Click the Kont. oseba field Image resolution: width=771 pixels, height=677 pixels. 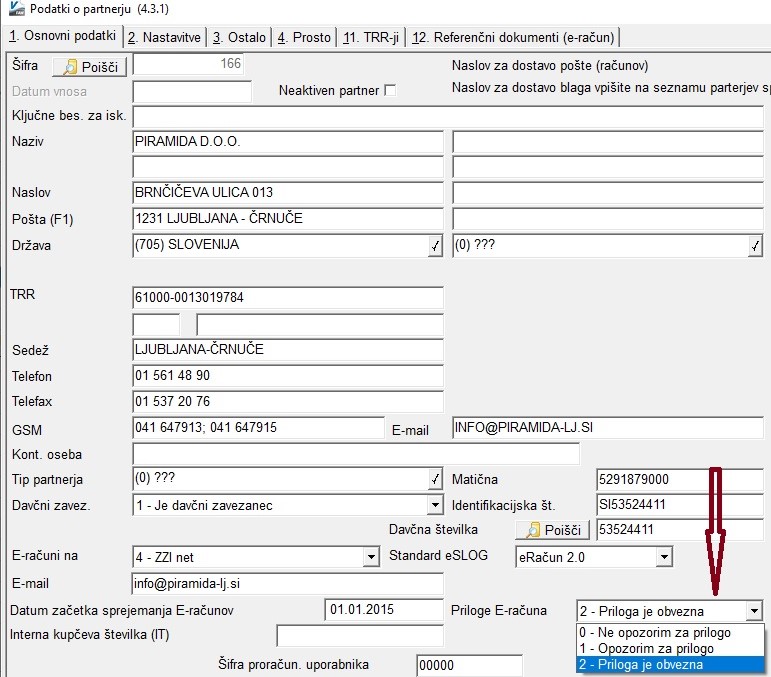click(x=356, y=453)
